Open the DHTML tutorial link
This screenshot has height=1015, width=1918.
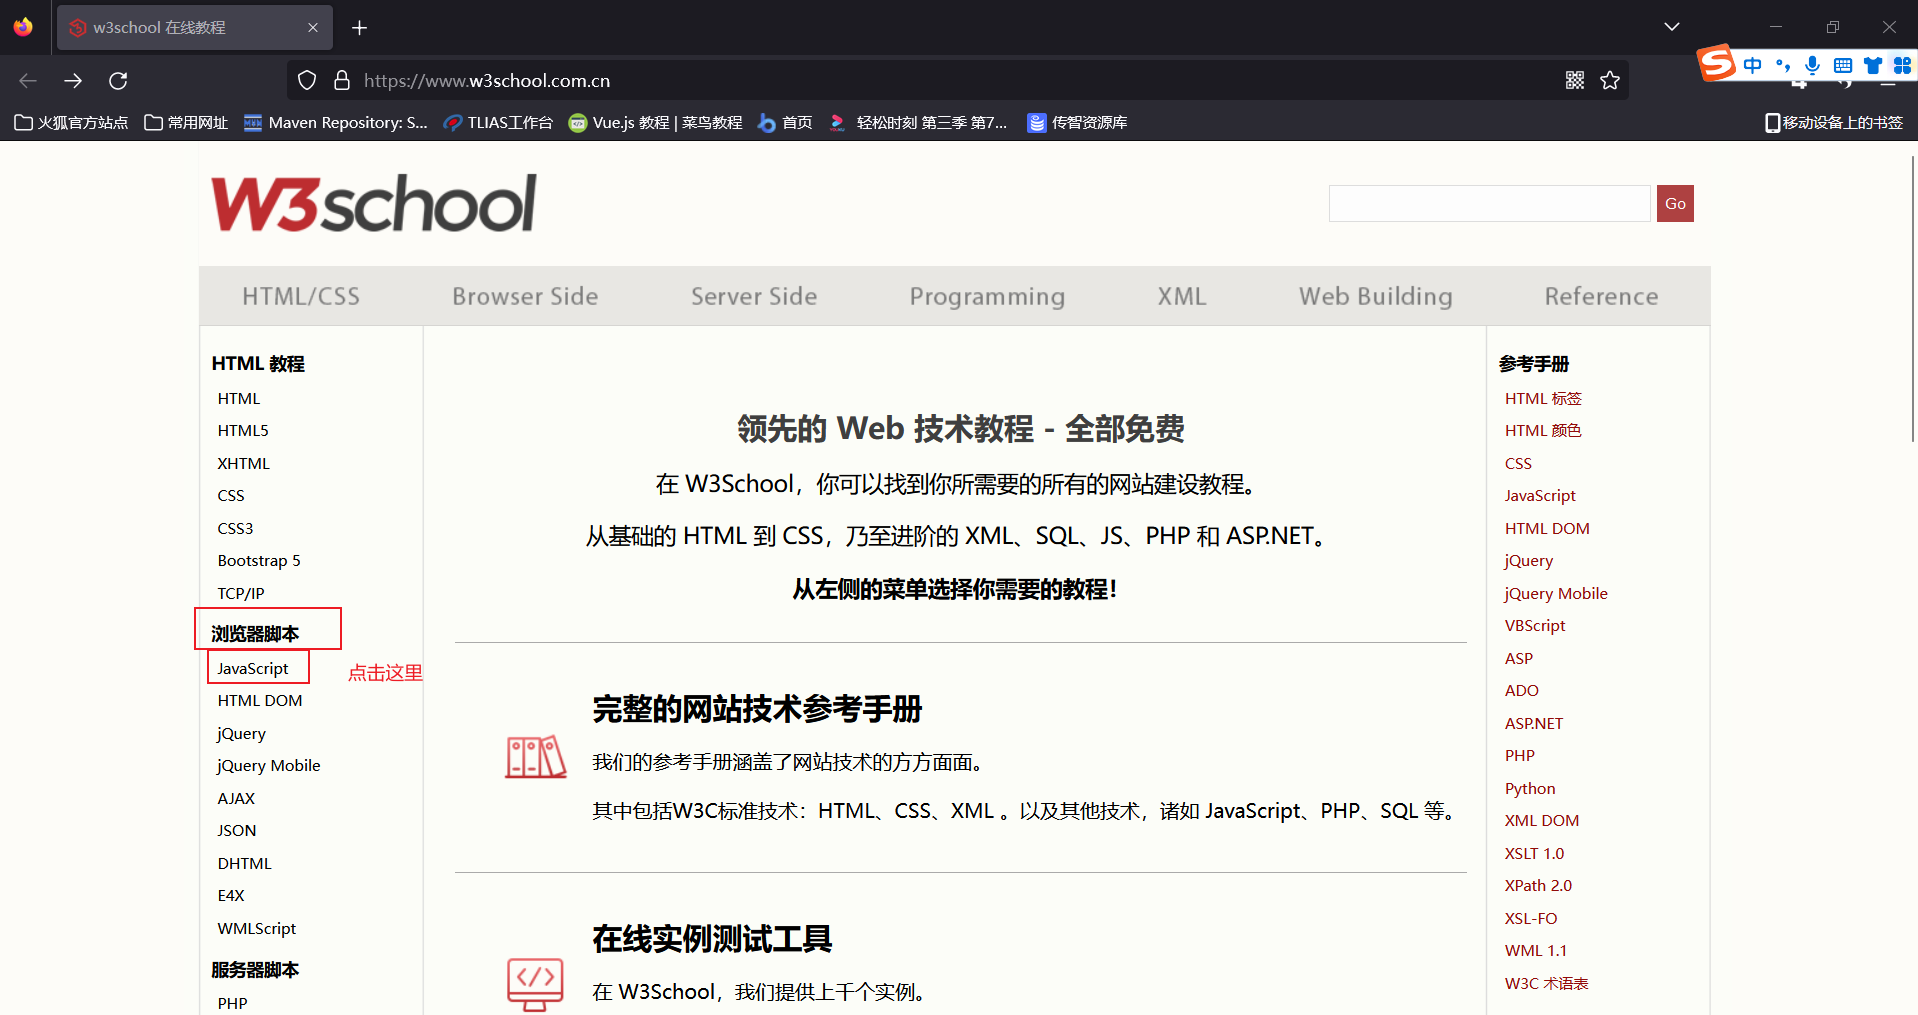[x=245, y=864]
